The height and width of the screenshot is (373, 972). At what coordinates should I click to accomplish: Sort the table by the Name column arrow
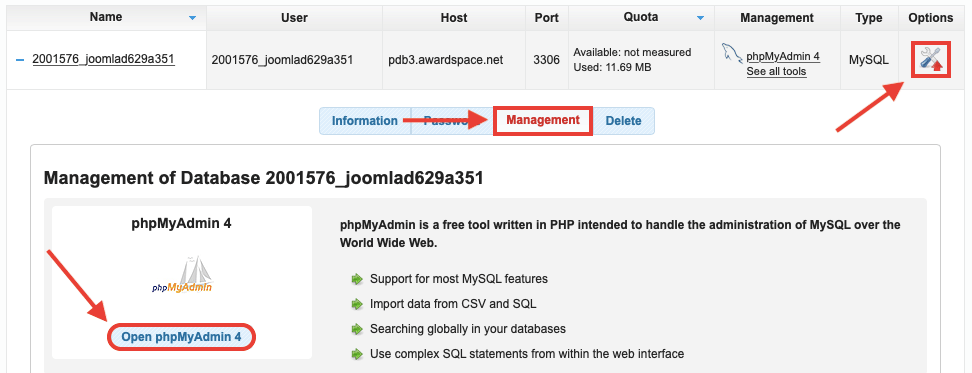click(192, 19)
